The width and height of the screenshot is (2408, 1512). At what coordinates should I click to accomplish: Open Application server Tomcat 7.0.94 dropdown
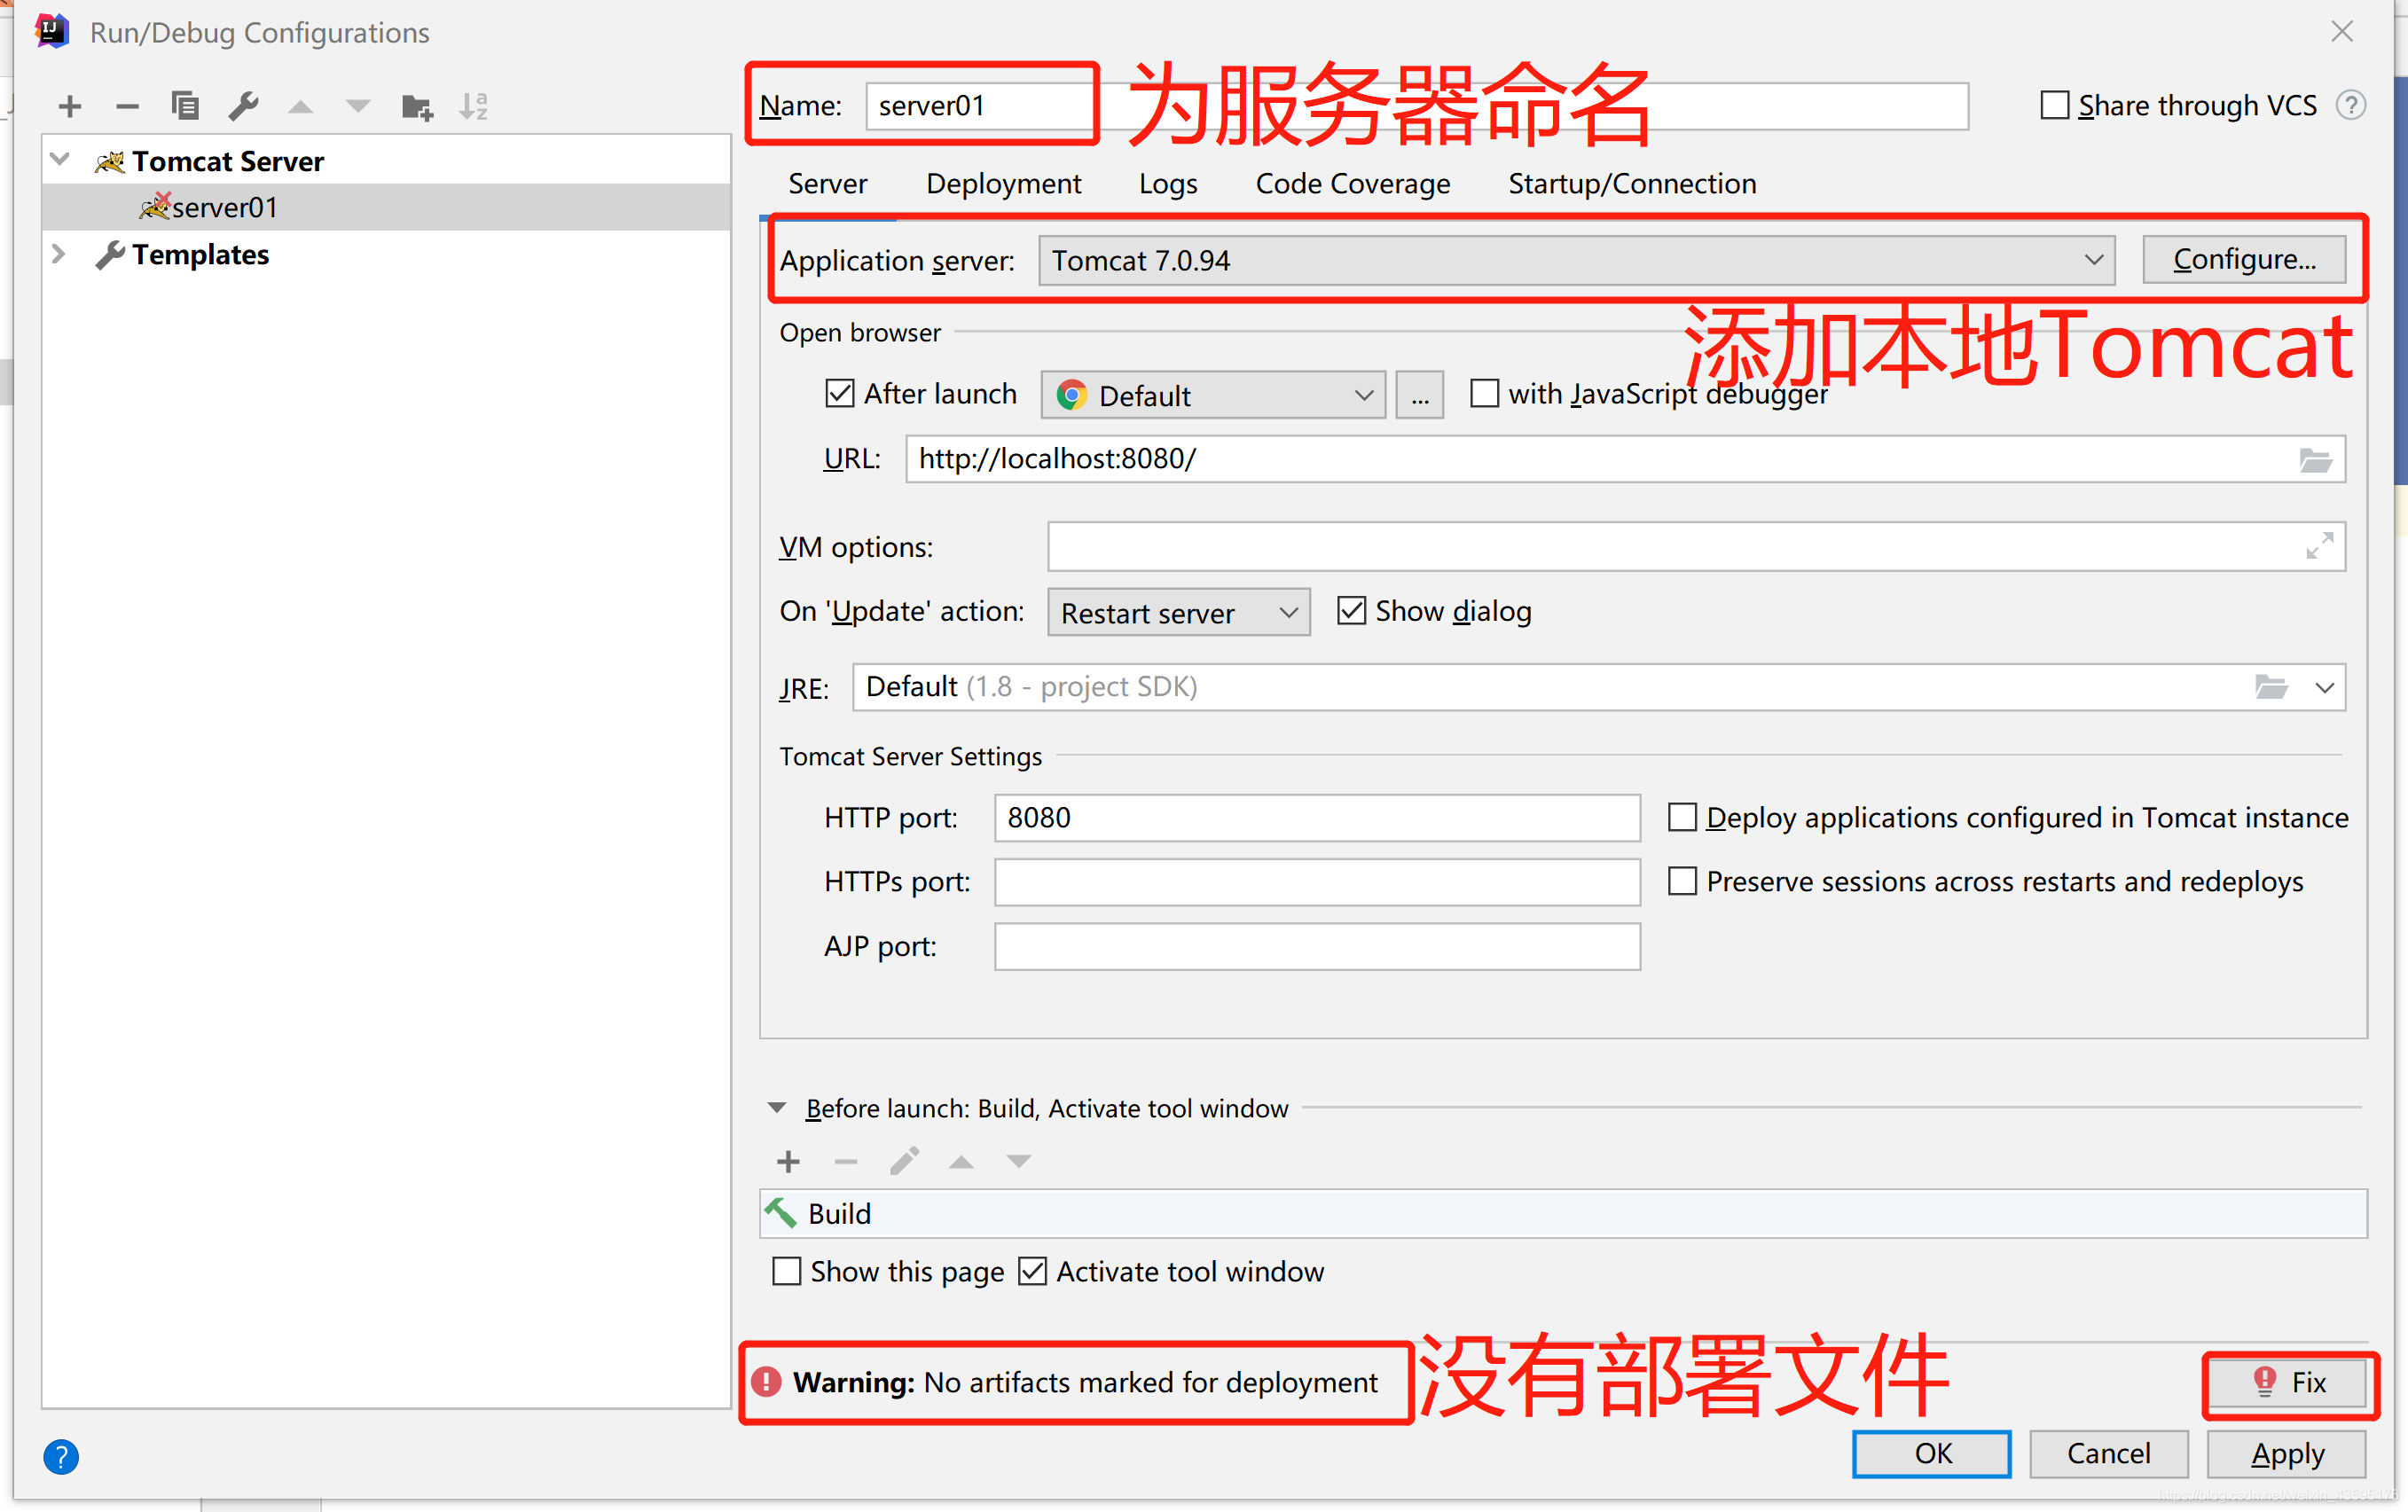[x=1576, y=260]
